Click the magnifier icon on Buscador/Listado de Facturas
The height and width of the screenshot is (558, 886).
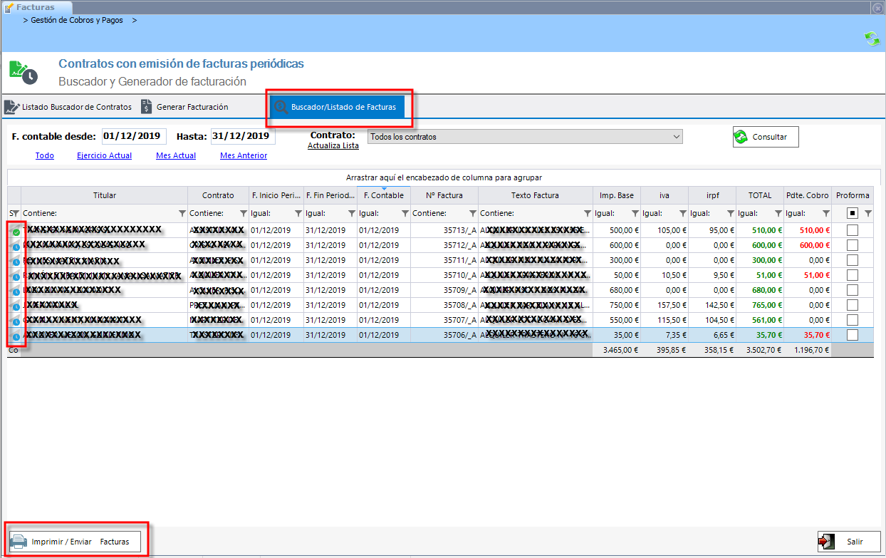coord(281,107)
